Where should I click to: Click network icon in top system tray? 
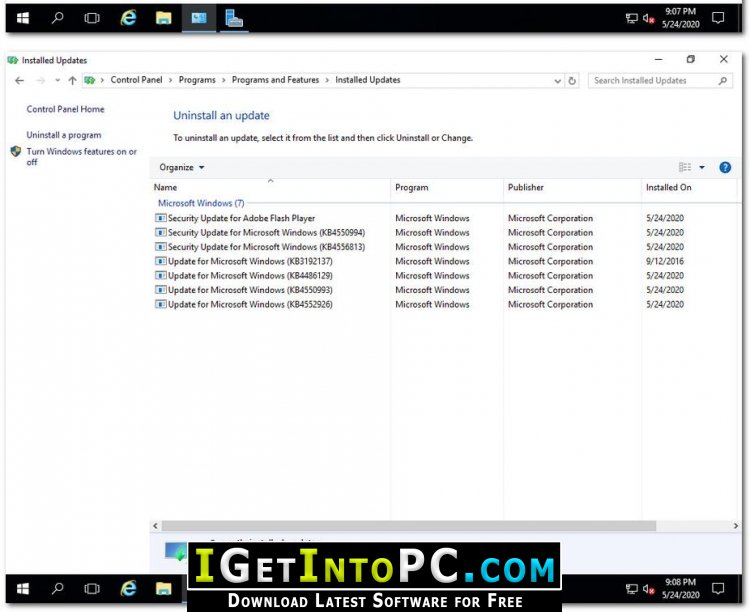631,18
